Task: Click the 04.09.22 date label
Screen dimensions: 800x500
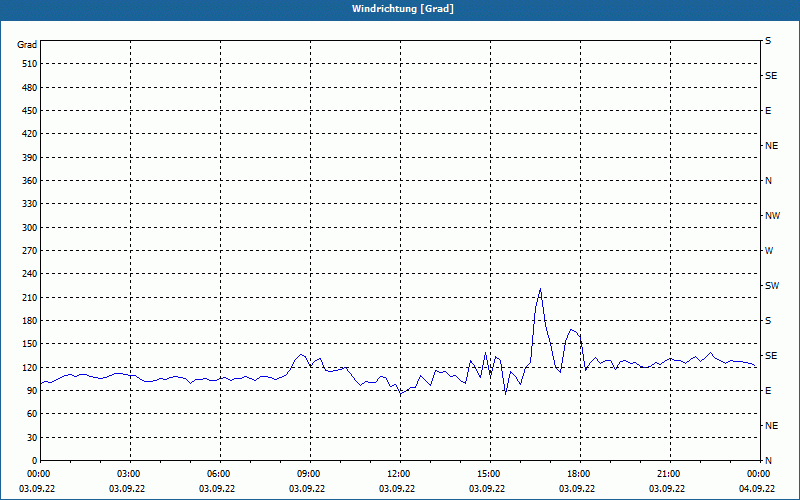Action: (x=757, y=489)
